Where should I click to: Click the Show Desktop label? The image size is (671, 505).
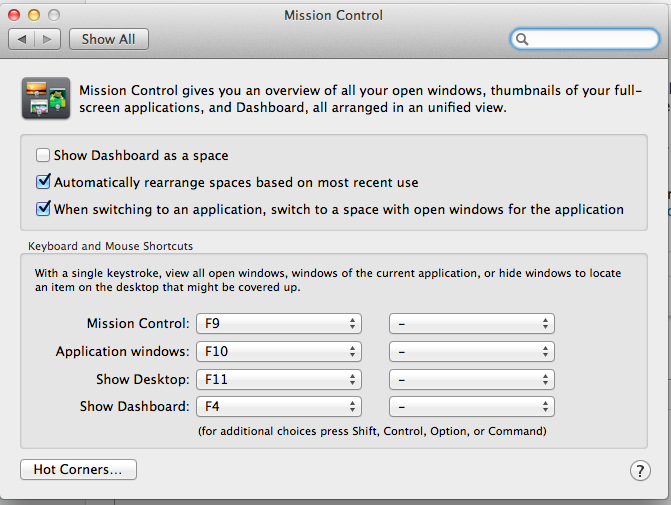click(x=143, y=380)
